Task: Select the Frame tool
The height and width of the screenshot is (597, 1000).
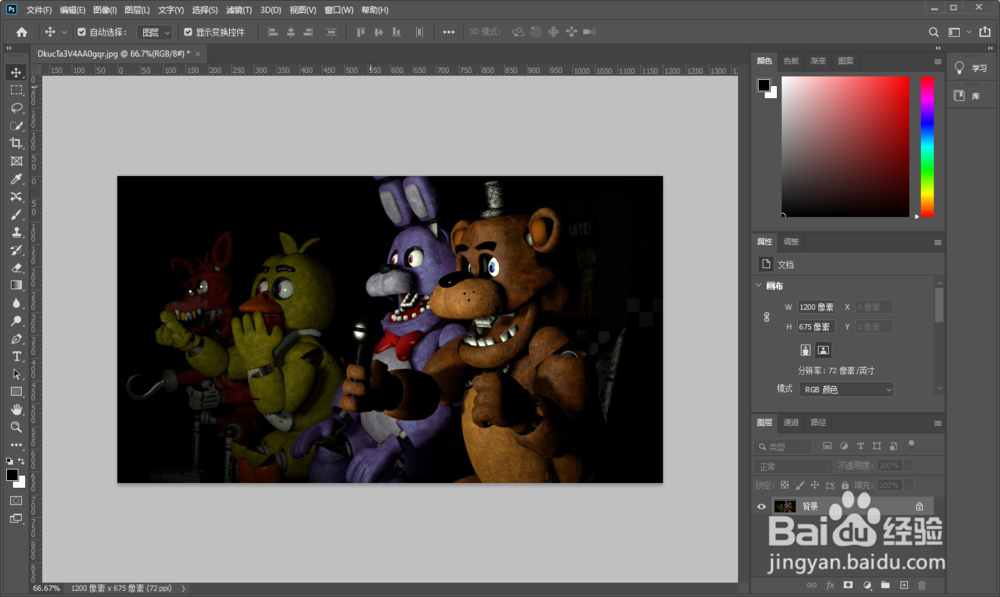Action: (x=16, y=161)
